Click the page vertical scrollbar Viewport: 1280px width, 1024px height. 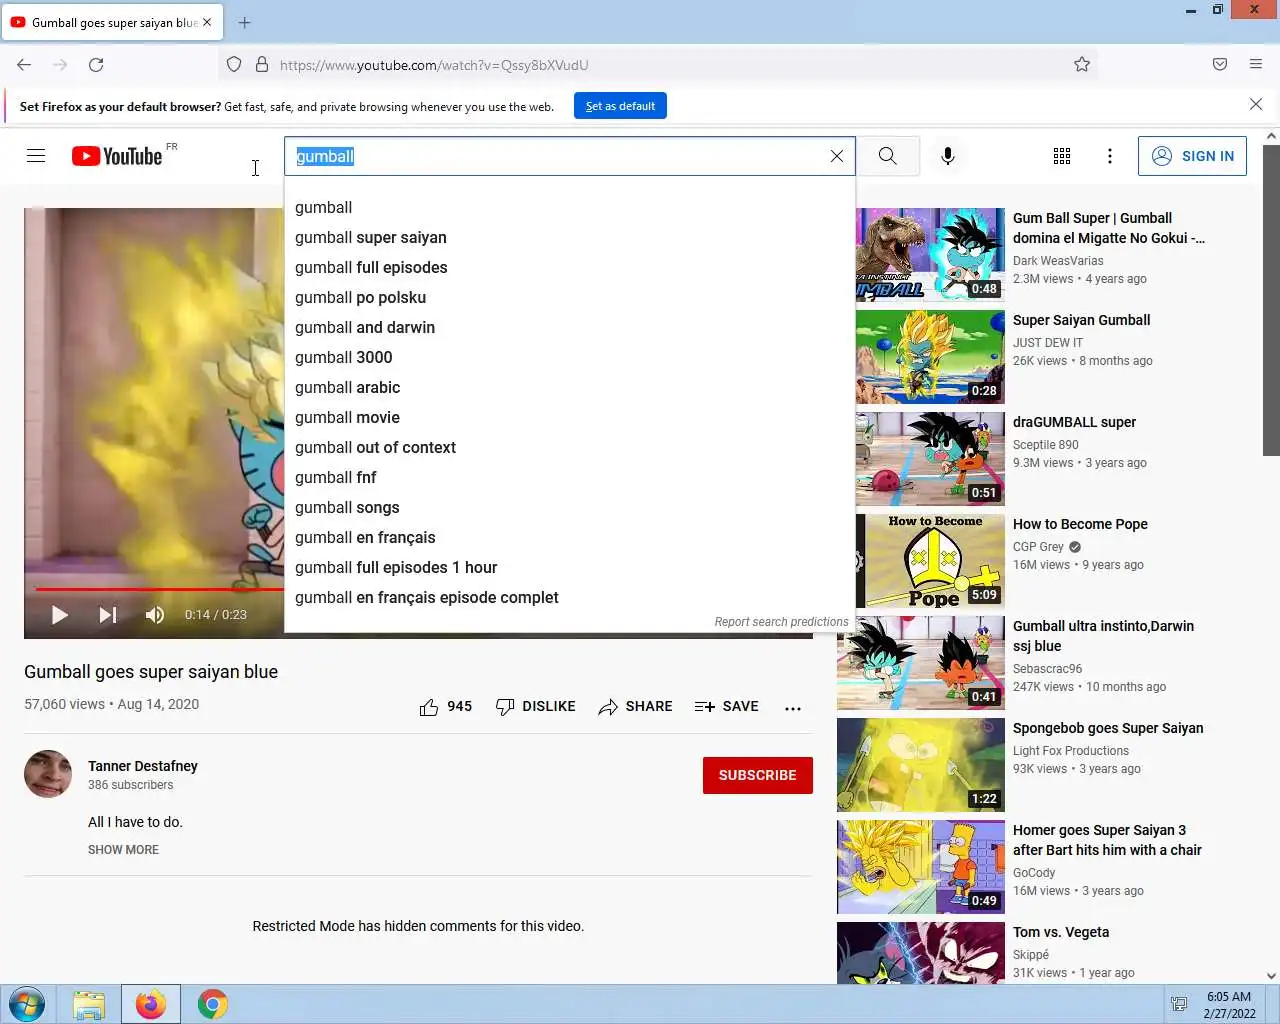pos(1271,300)
